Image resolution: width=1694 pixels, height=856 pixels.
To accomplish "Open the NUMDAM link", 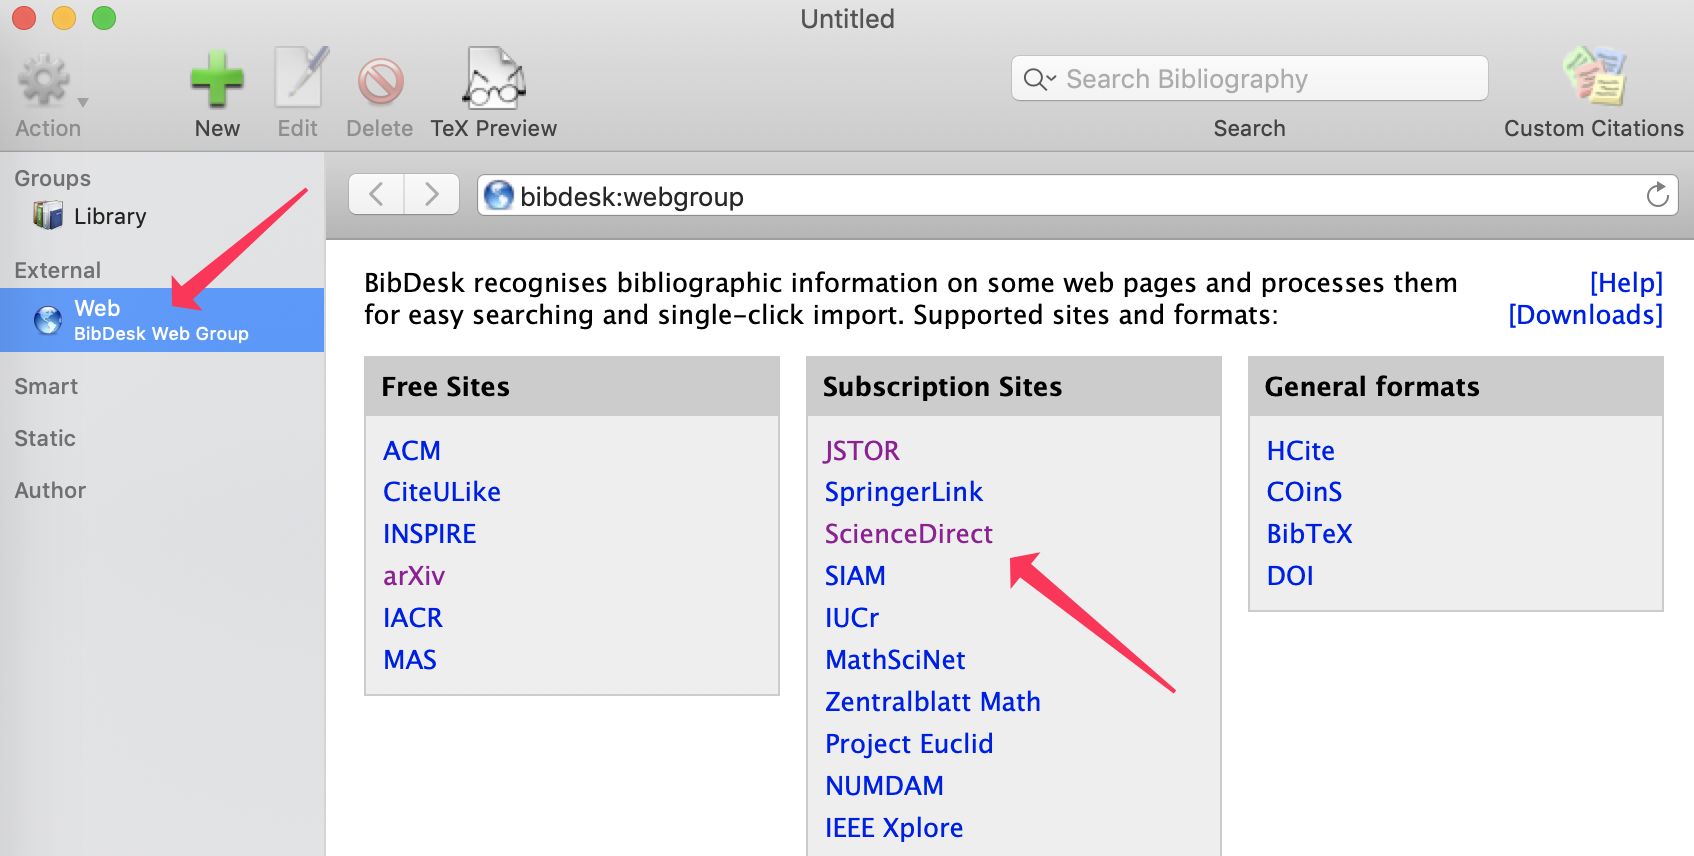I will click(884, 786).
